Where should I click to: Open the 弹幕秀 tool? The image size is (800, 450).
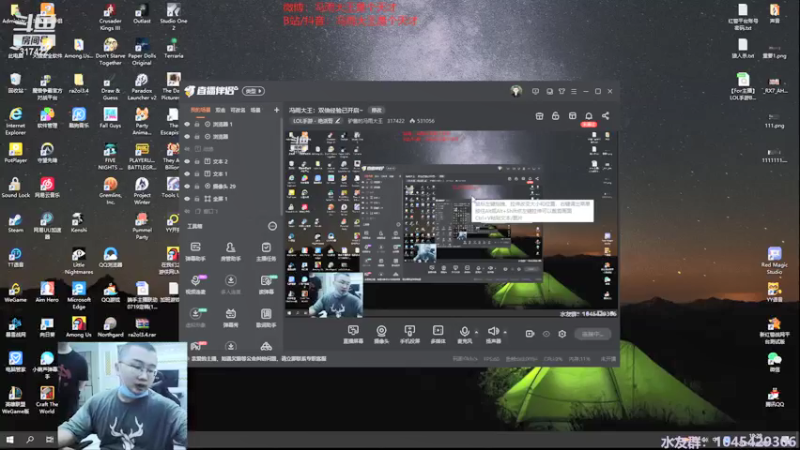point(231,318)
